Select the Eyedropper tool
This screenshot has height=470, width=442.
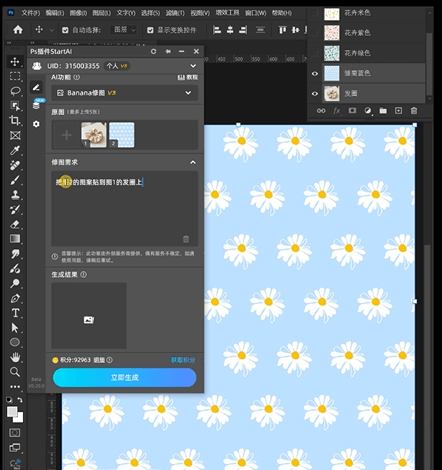point(15,150)
